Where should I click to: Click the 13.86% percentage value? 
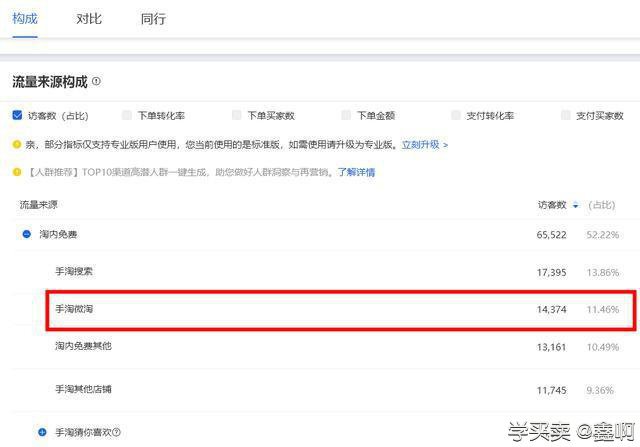click(x=602, y=272)
